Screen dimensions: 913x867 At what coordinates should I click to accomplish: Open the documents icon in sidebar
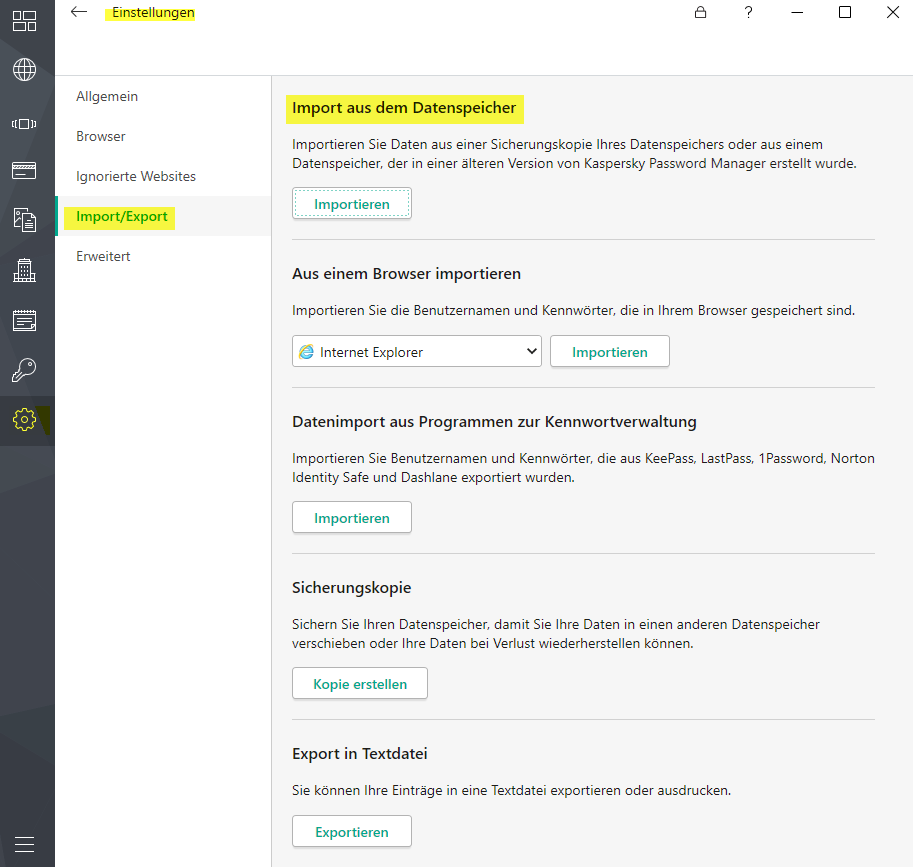pos(24,220)
